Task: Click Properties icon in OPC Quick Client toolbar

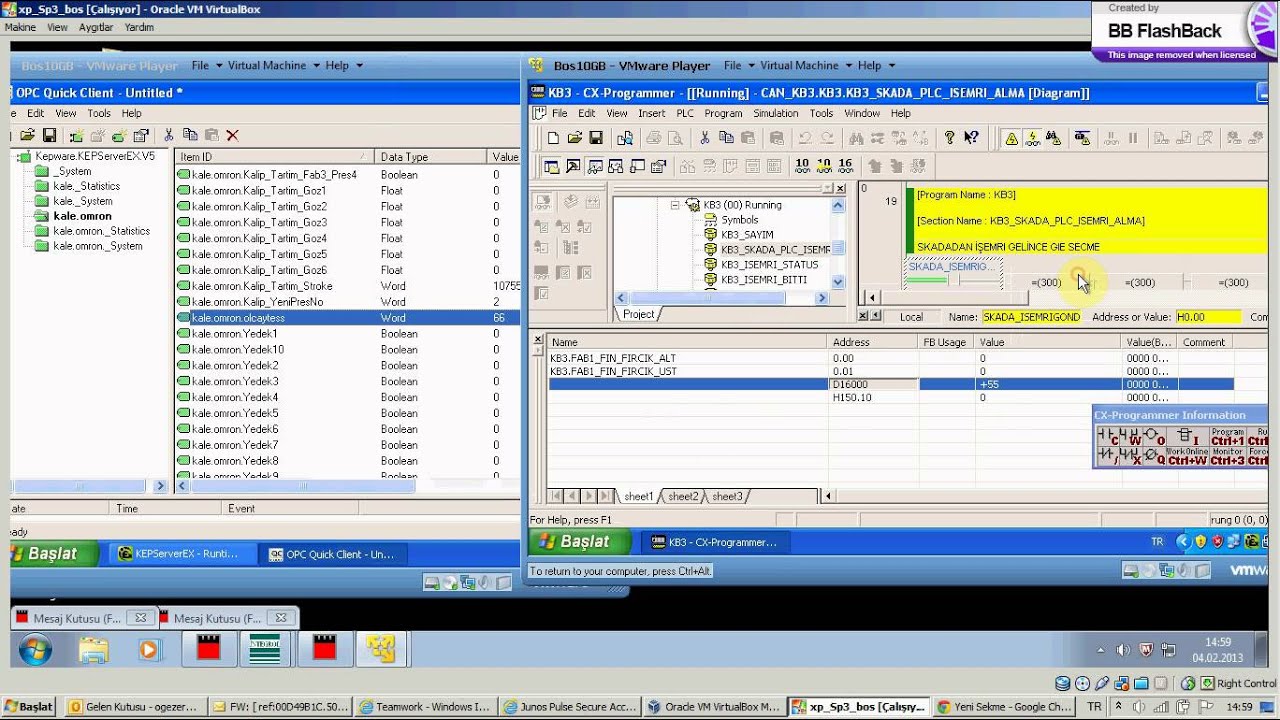Action: click(141, 135)
